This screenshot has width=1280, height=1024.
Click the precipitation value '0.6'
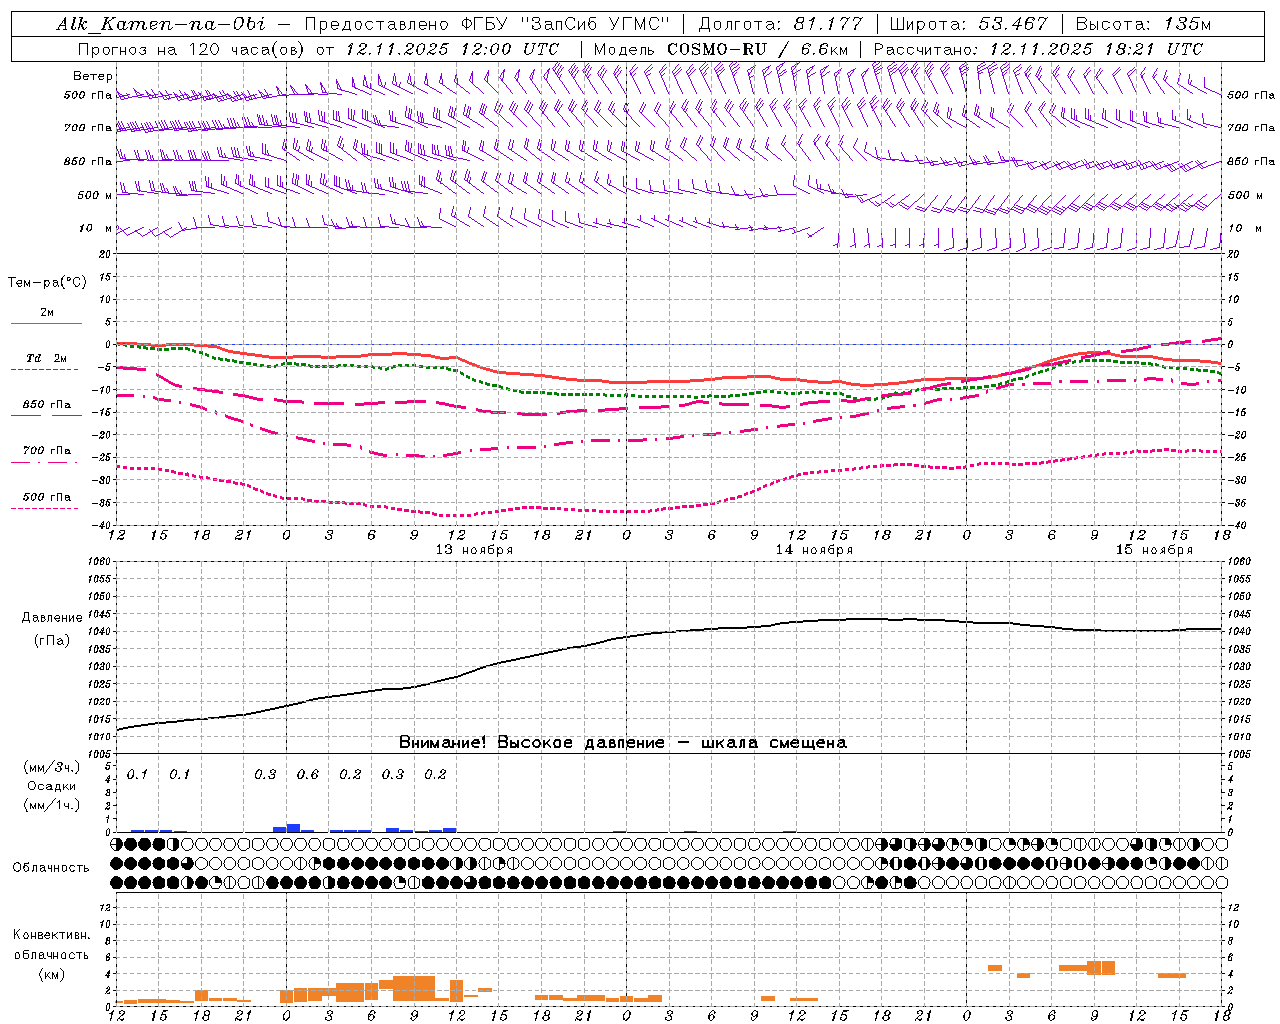tap(308, 774)
